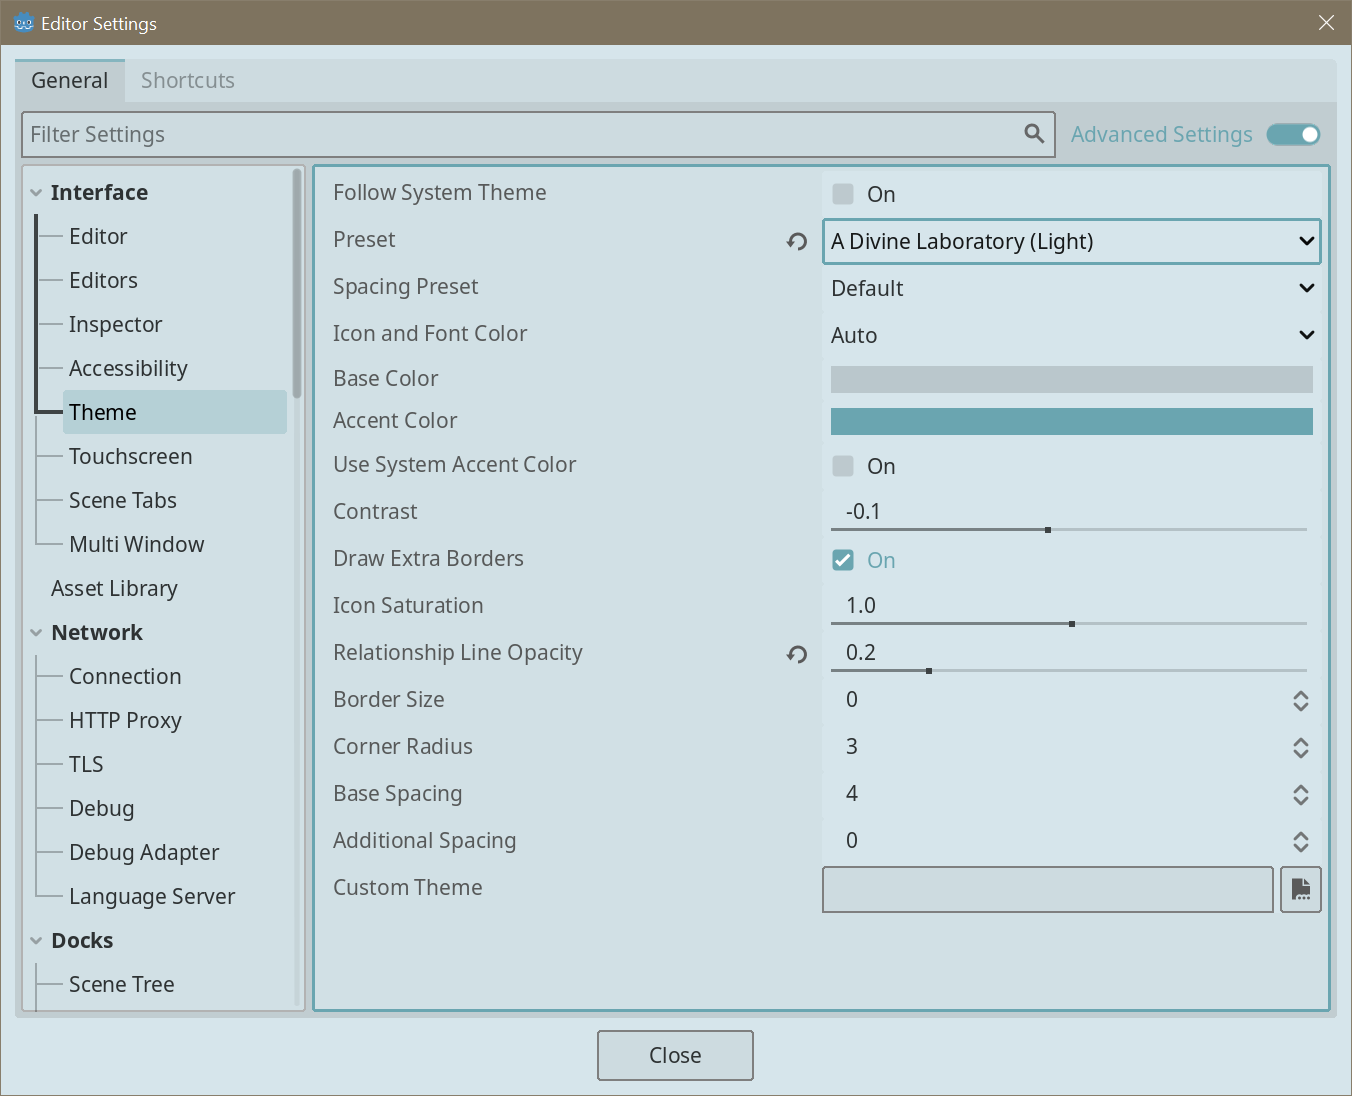Click the Border Size value field

(x=1071, y=700)
